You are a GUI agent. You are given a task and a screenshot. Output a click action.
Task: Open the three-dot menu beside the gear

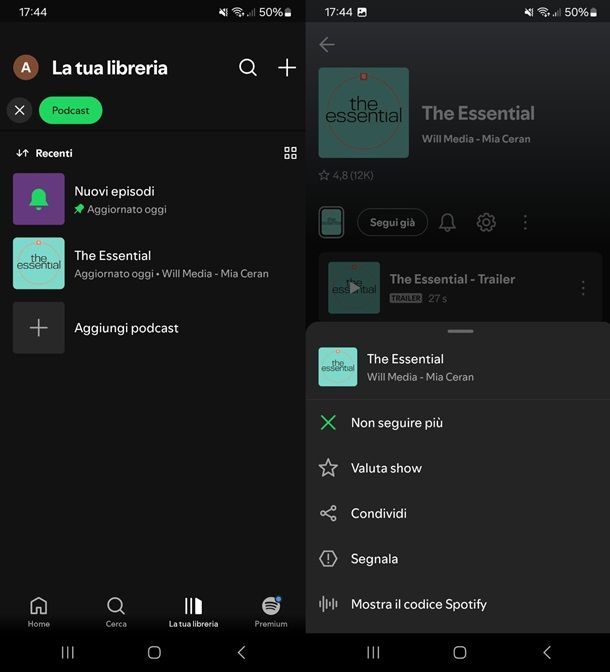[x=525, y=222]
